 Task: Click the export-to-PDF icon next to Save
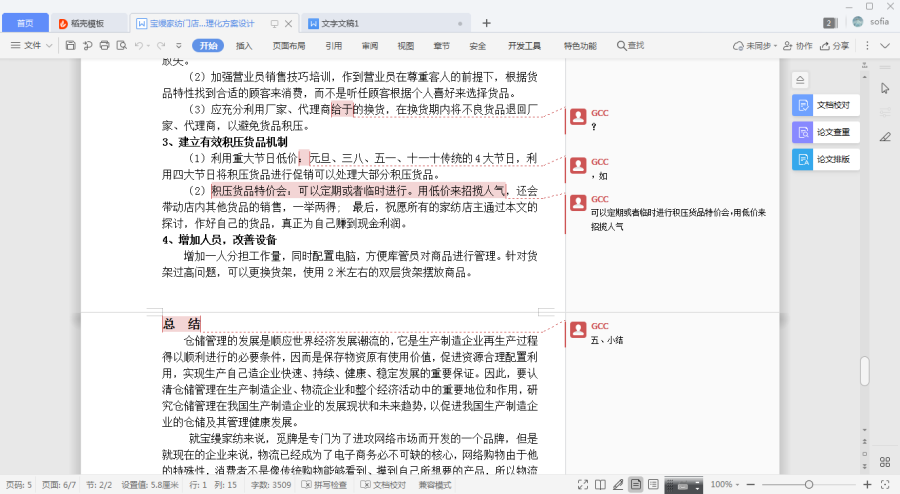tap(87, 45)
